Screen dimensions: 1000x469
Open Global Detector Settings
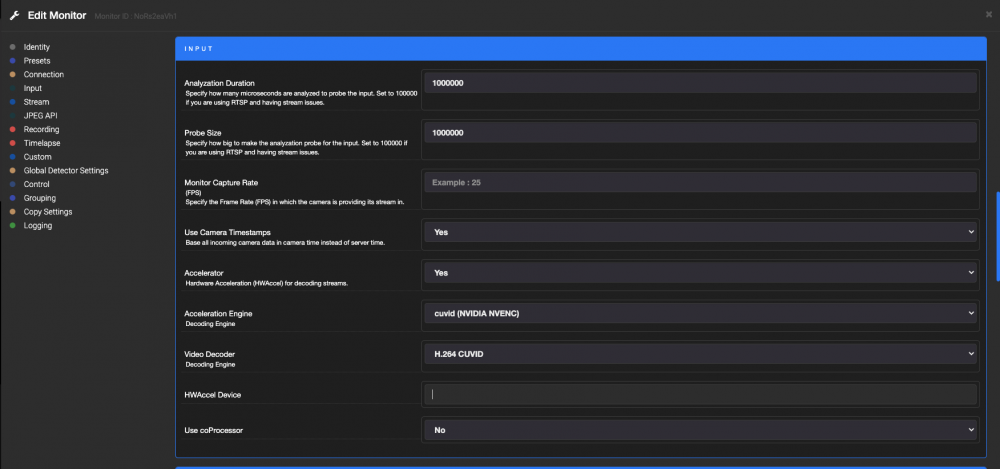[66, 170]
